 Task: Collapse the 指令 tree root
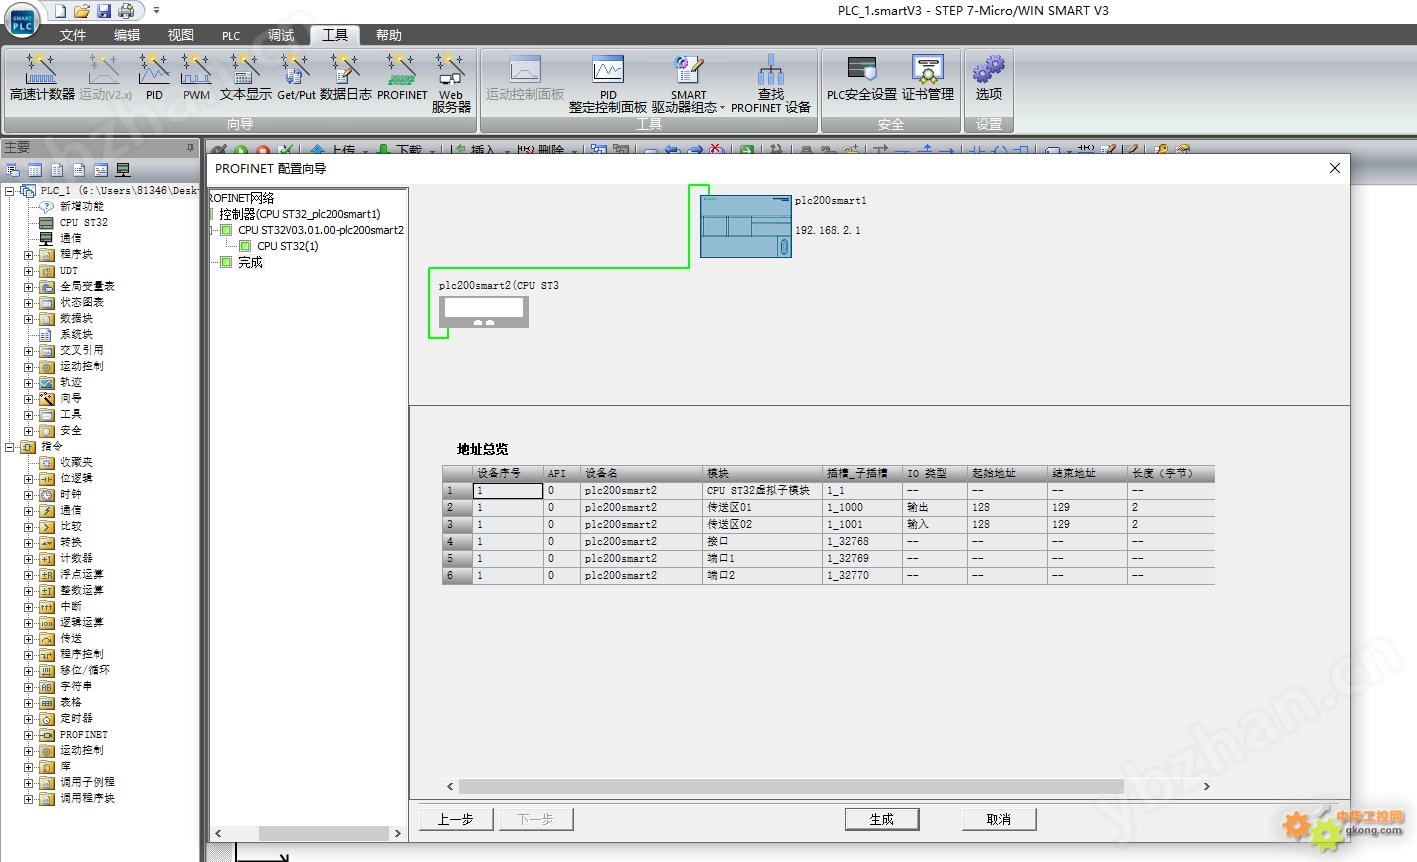[10, 447]
